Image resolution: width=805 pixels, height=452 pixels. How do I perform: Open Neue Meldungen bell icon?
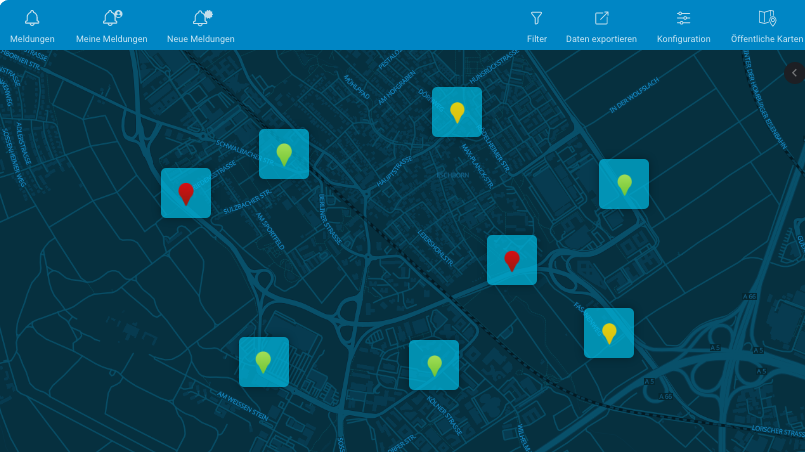tap(202, 18)
